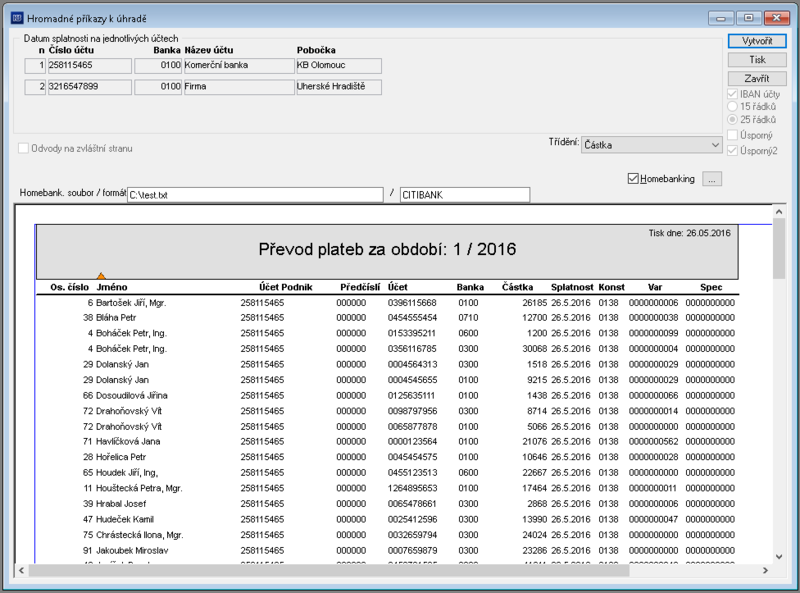Click the row for Bláha Petr

[x=388, y=317]
